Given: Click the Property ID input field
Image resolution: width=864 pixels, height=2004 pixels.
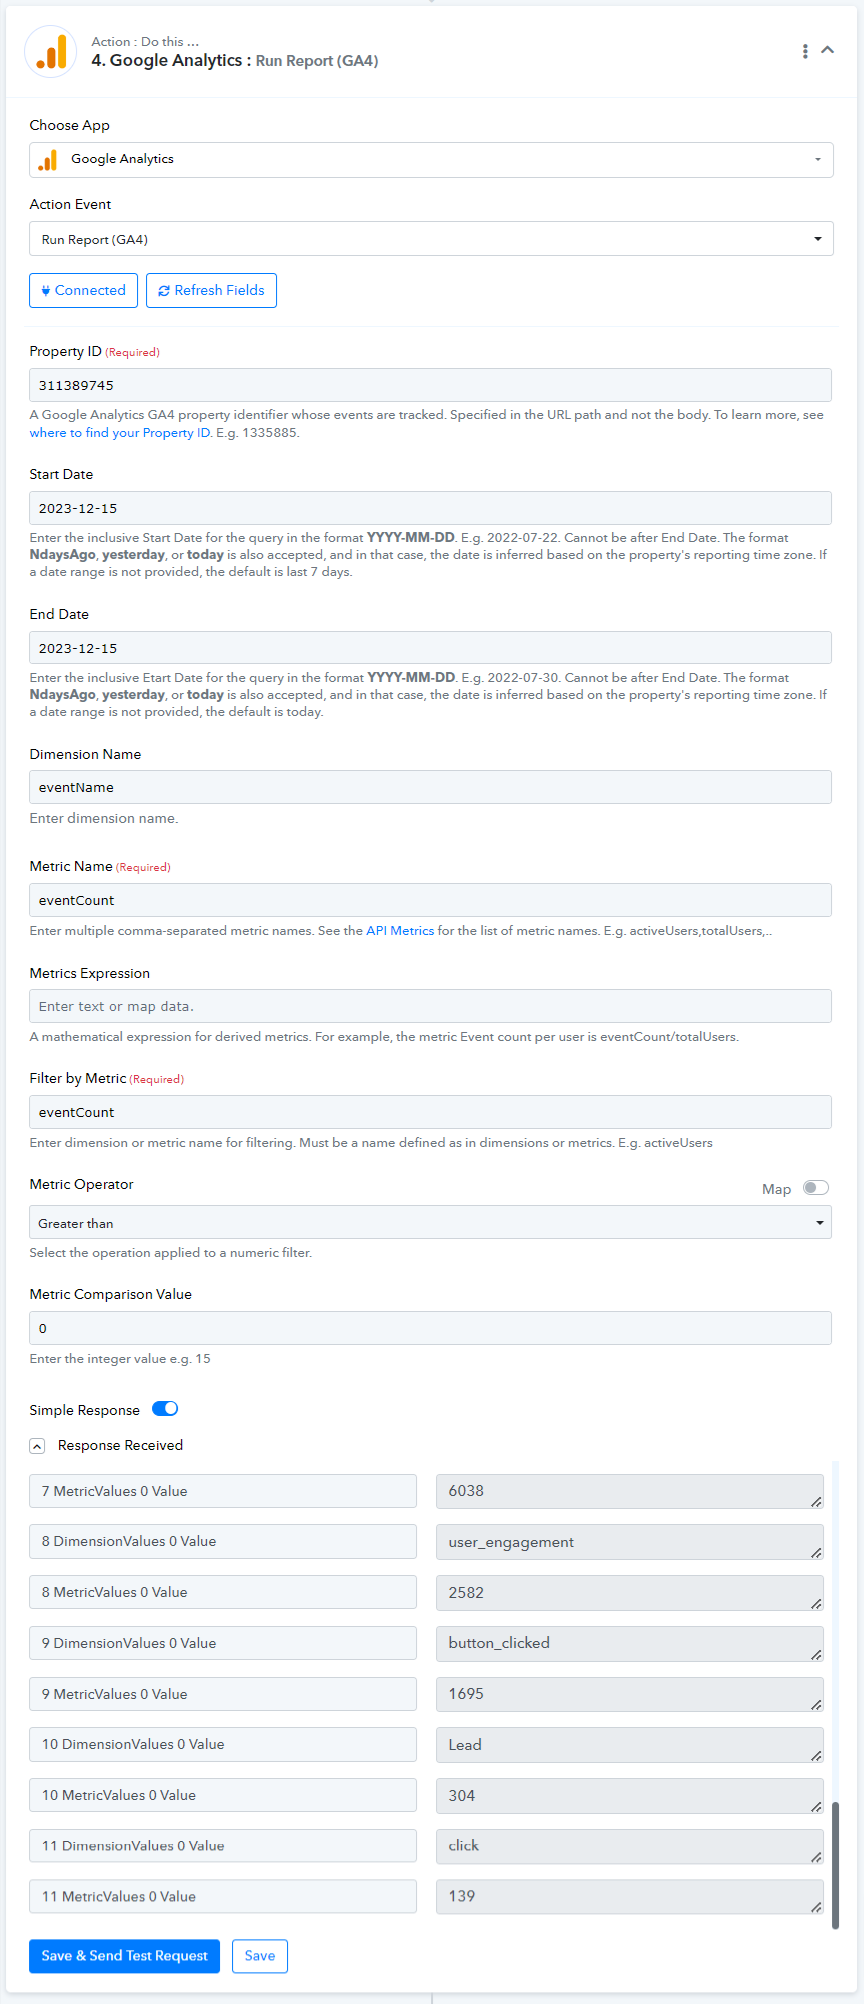Looking at the screenshot, I should click(x=430, y=385).
